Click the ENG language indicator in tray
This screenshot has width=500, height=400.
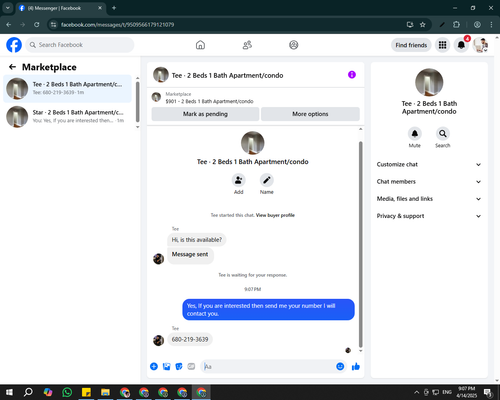point(447,392)
